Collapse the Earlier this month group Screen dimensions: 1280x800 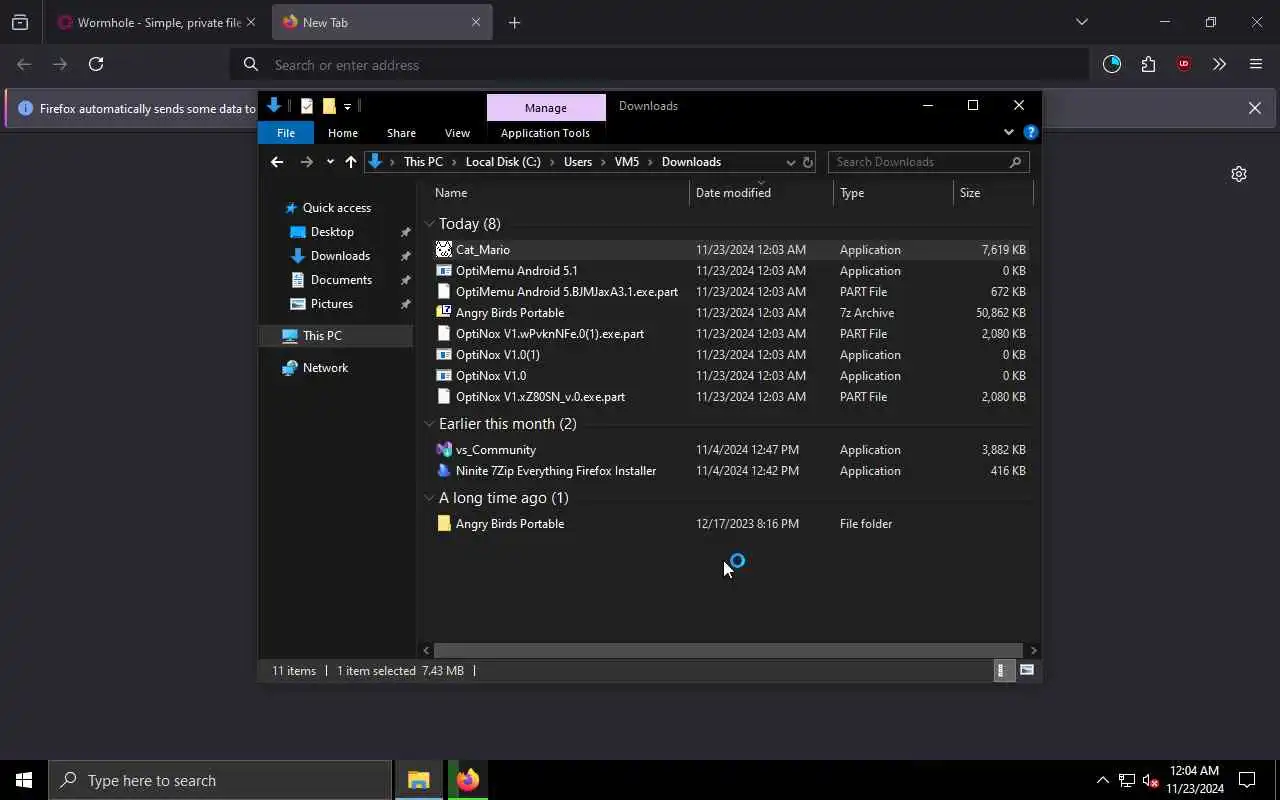click(429, 424)
